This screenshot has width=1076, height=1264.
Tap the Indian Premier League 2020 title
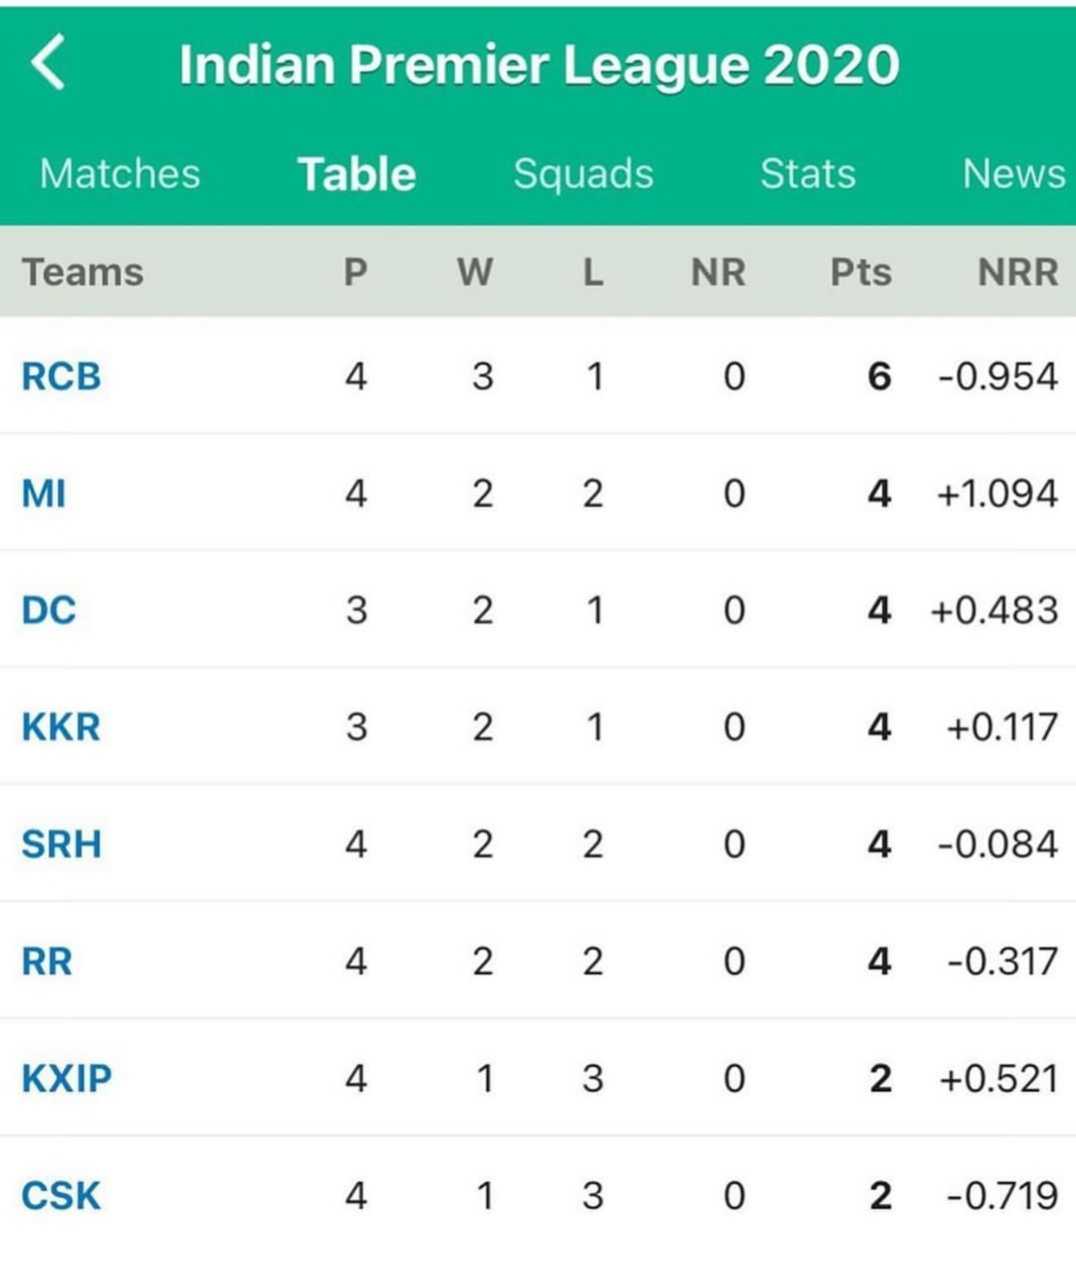tap(539, 65)
